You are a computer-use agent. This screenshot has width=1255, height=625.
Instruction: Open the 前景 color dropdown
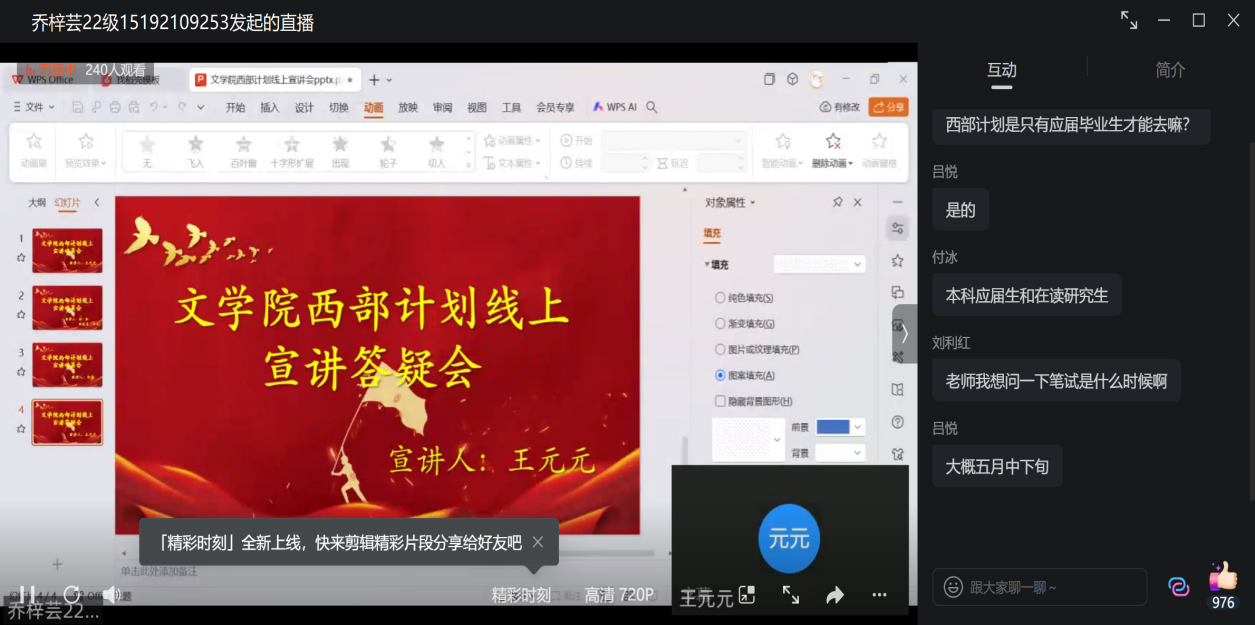pos(857,427)
